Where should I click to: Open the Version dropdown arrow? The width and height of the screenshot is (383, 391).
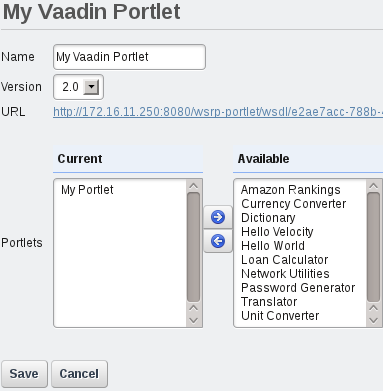coord(91,87)
